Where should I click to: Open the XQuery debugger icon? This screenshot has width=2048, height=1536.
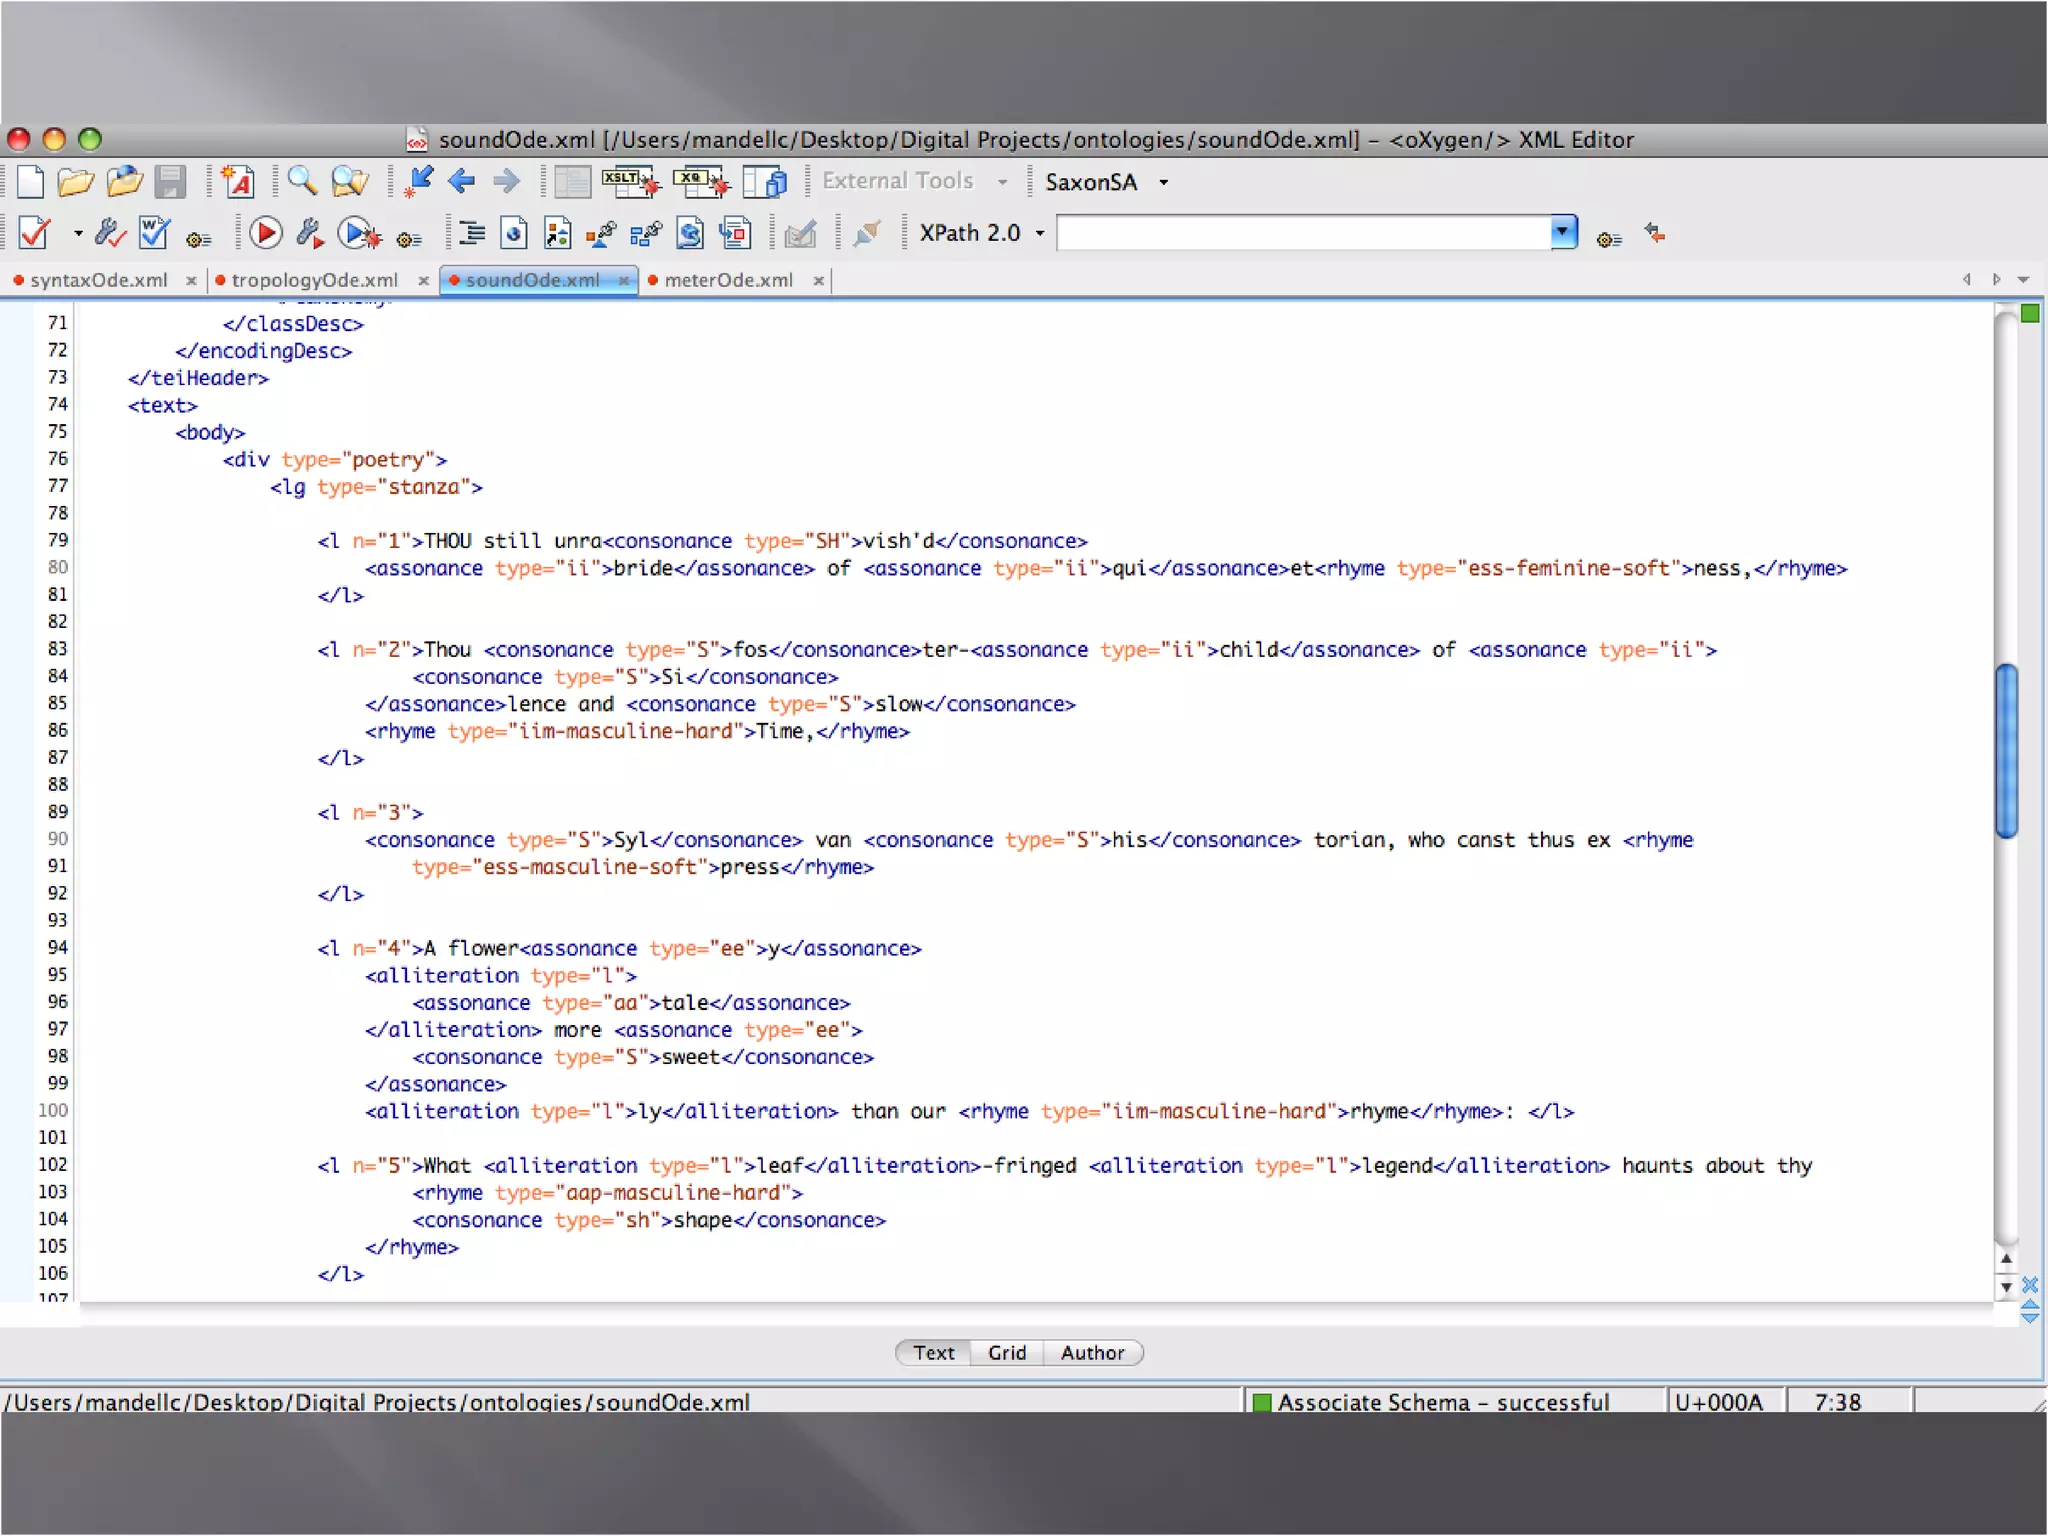pyautogui.click(x=700, y=182)
